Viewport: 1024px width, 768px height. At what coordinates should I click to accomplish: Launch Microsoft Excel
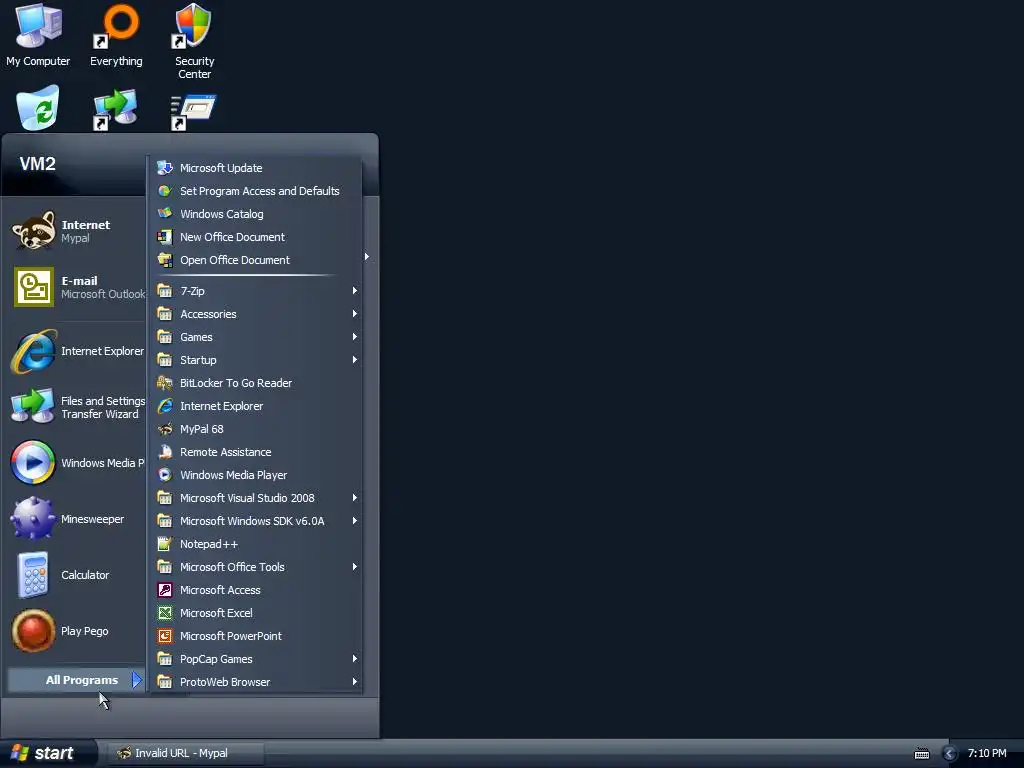(x=255, y=613)
